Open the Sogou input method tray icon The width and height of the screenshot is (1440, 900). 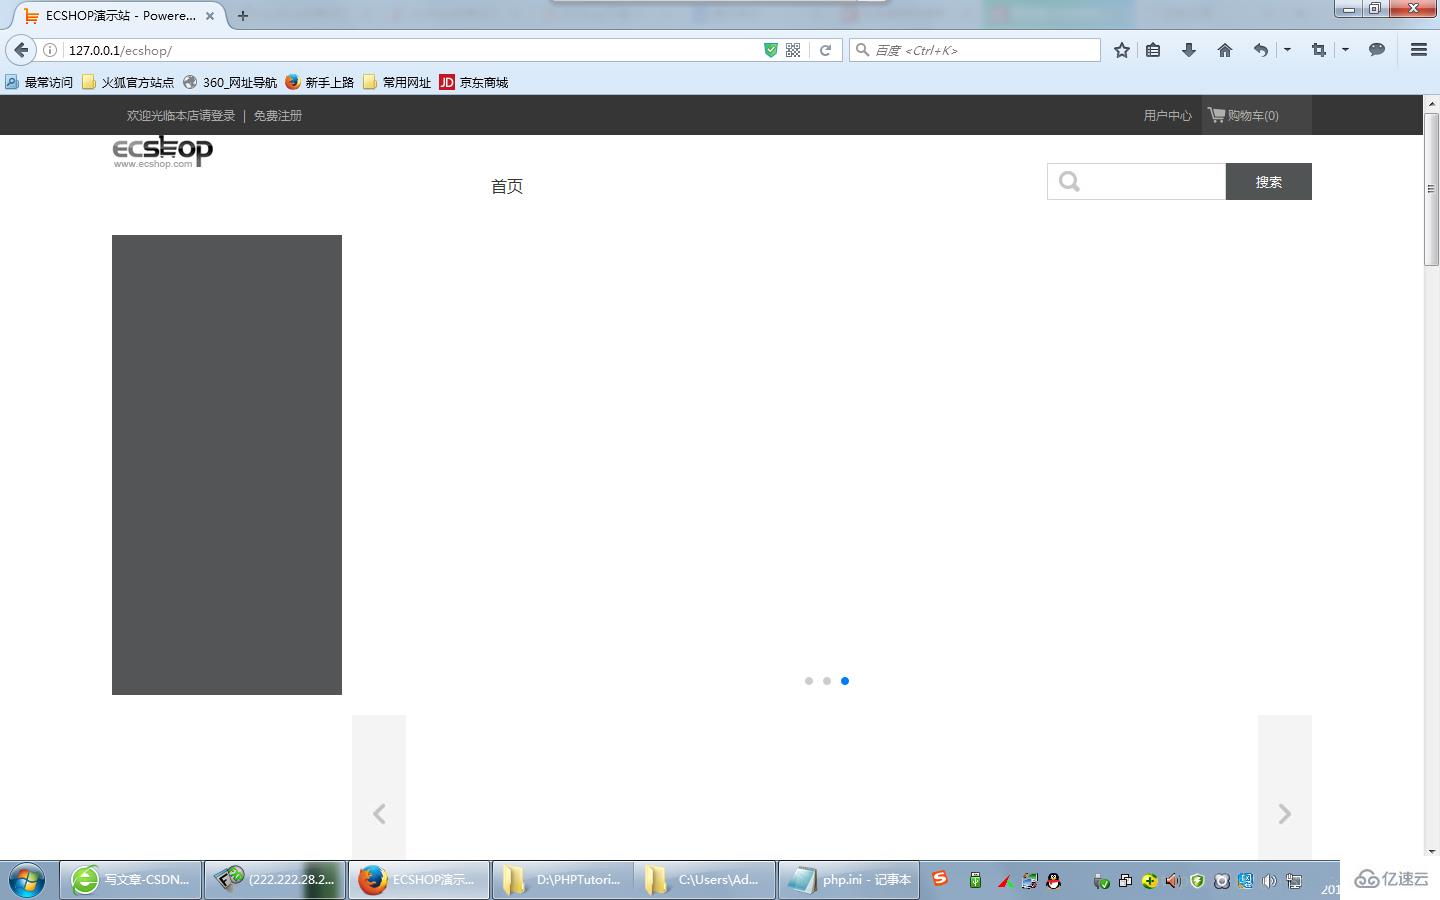coord(940,879)
